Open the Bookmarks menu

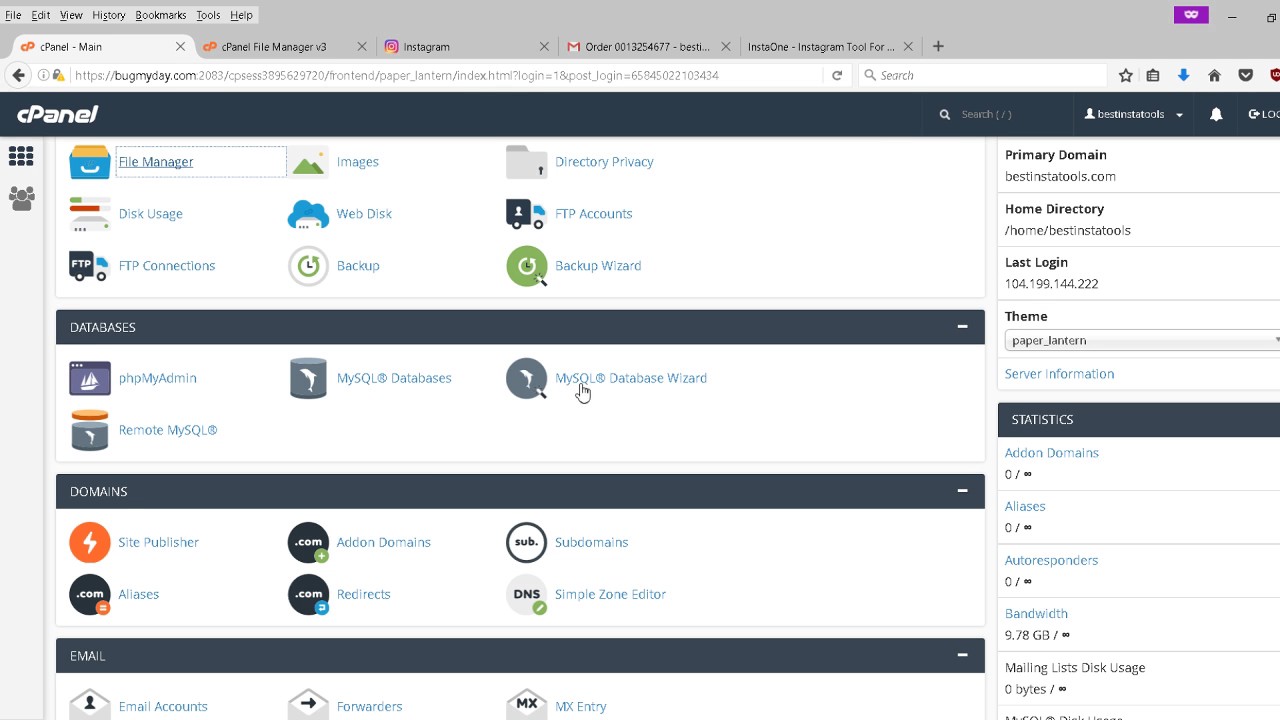click(x=161, y=15)
